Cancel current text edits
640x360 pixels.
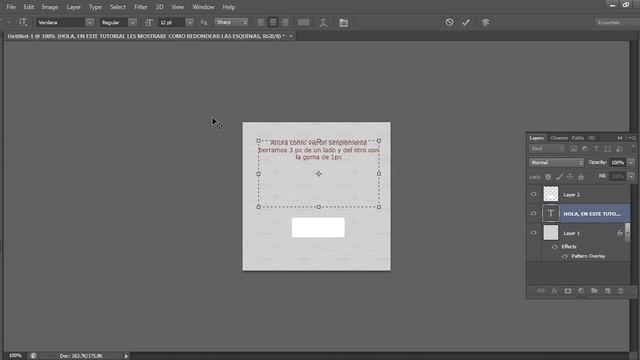[x=449, y=22]
